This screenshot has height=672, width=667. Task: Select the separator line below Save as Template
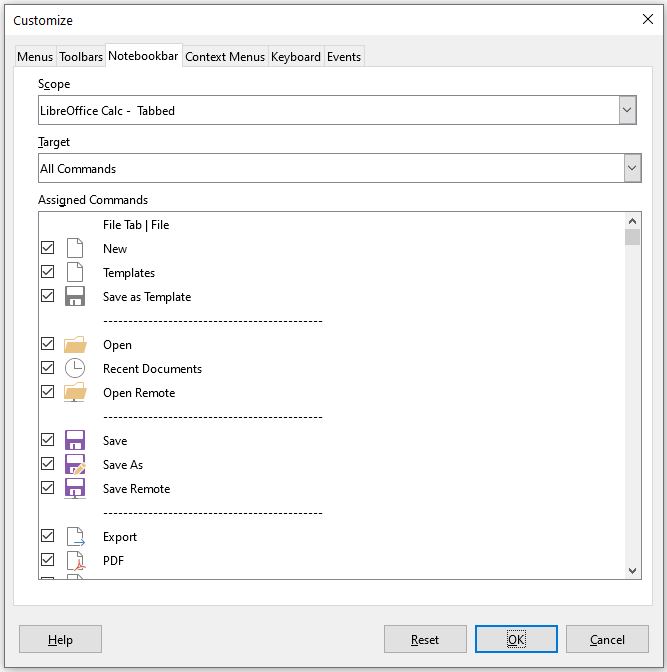coord(213,321)
